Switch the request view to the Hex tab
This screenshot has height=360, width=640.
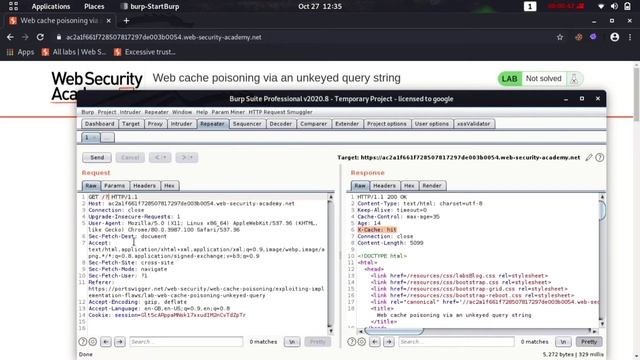(x=169, y=186)
